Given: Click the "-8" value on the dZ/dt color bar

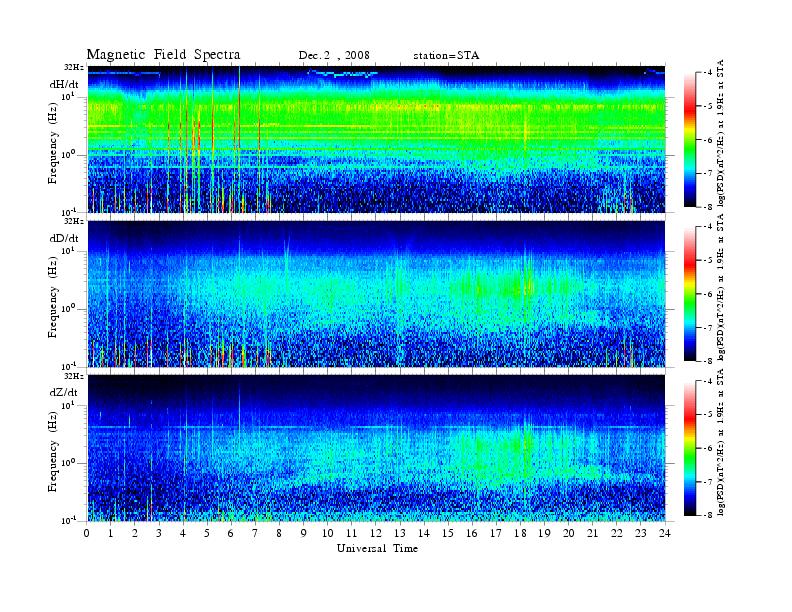Looking at the screenshot, I should (x=709, y=515).
